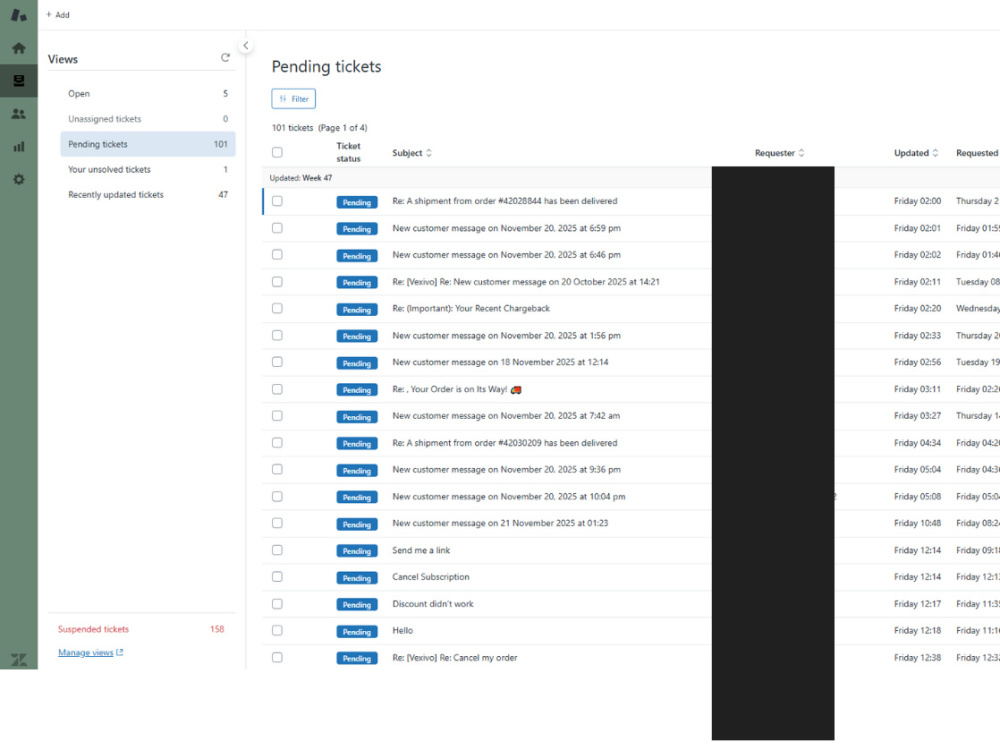Check the Your Order is on Its Way ticket
The width and height of the screenshot is (1000, 750).
[x=277, y=389]
